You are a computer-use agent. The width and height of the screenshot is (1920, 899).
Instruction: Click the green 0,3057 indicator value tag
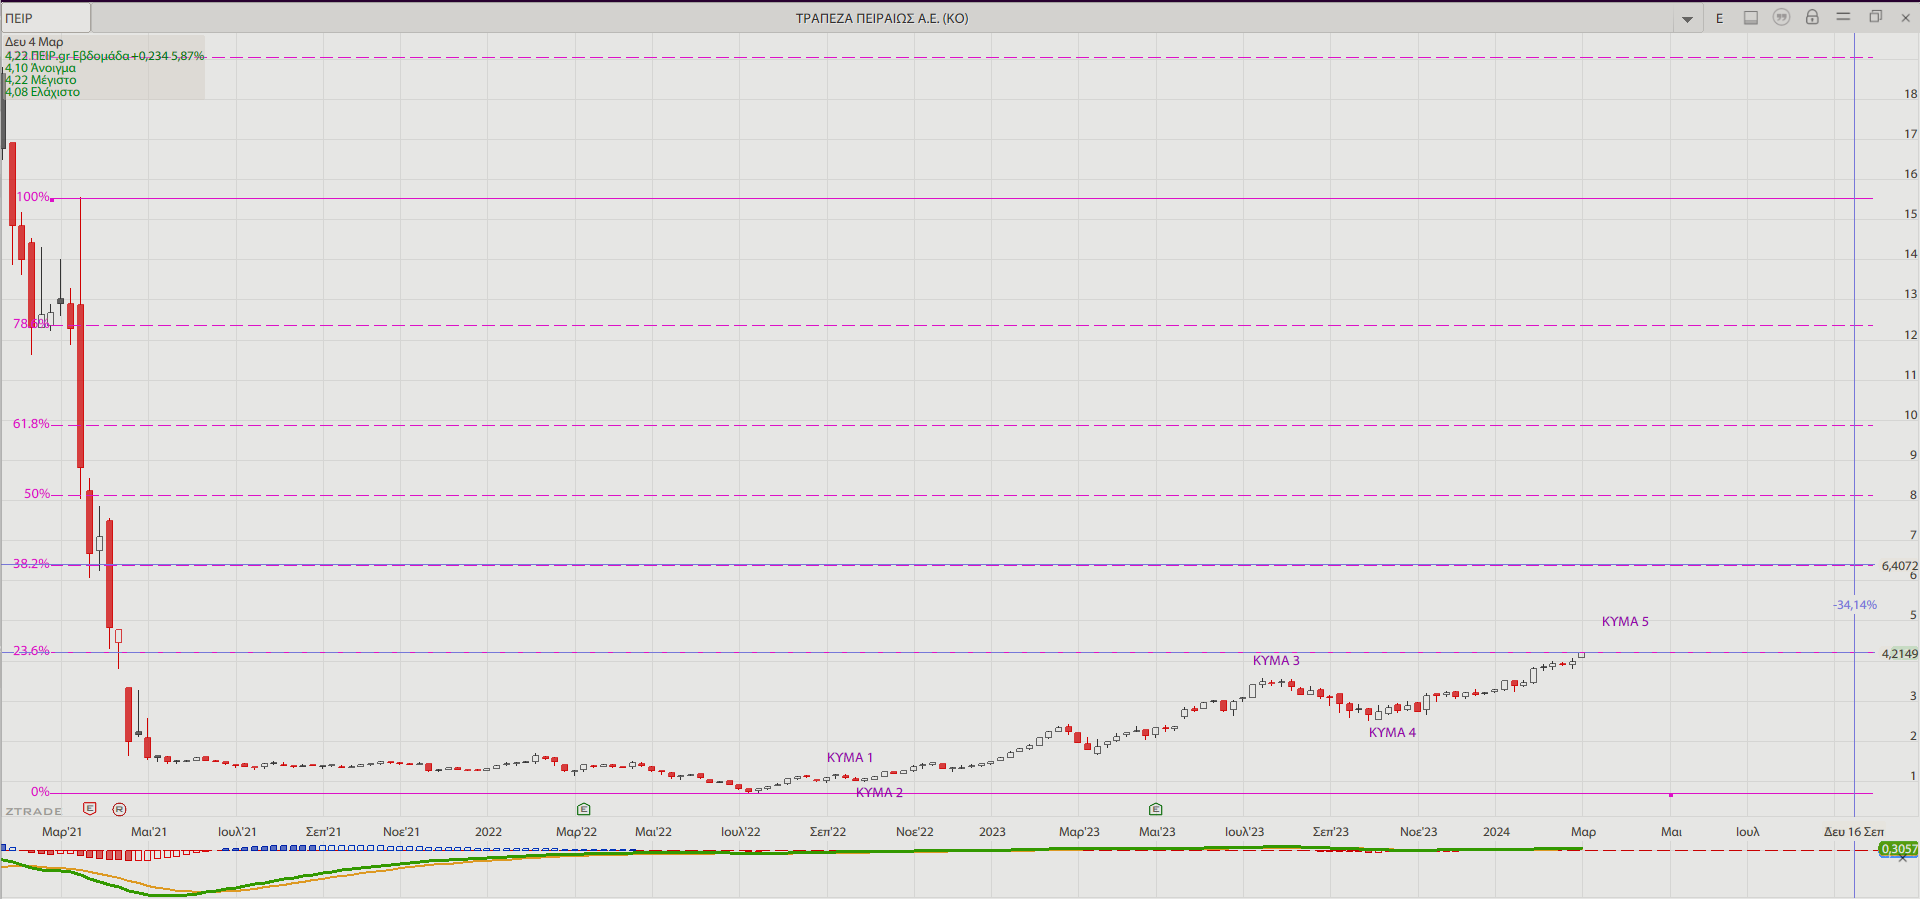pos(1899,849)
